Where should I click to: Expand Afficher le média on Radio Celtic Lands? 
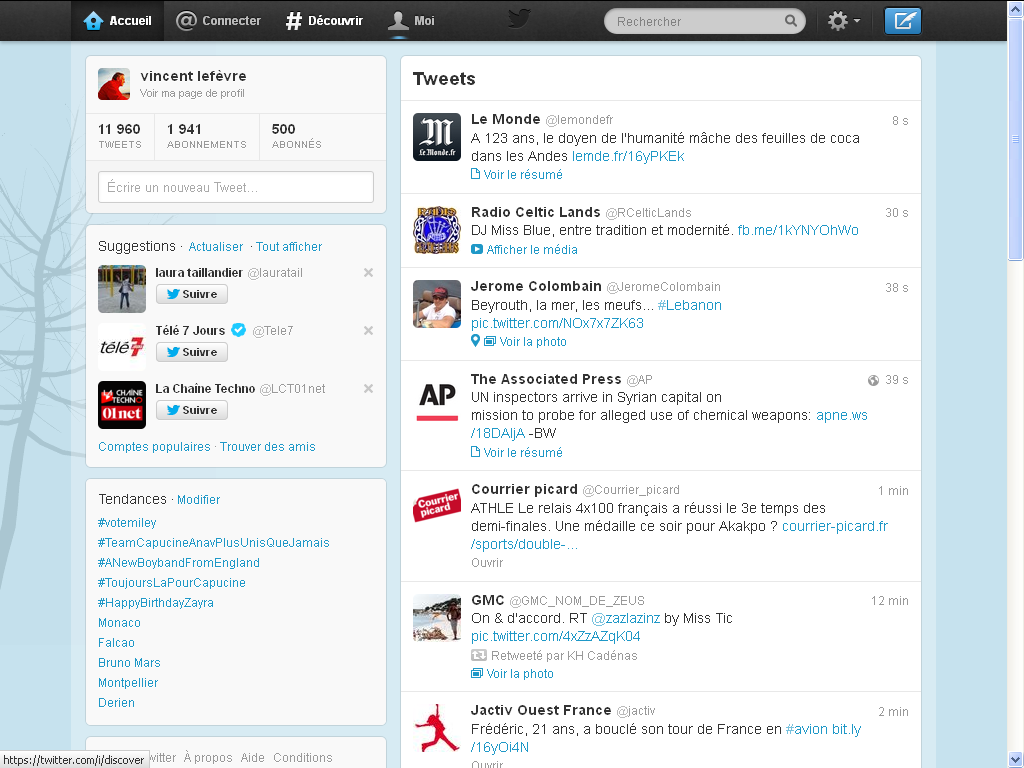click(524, 249)
